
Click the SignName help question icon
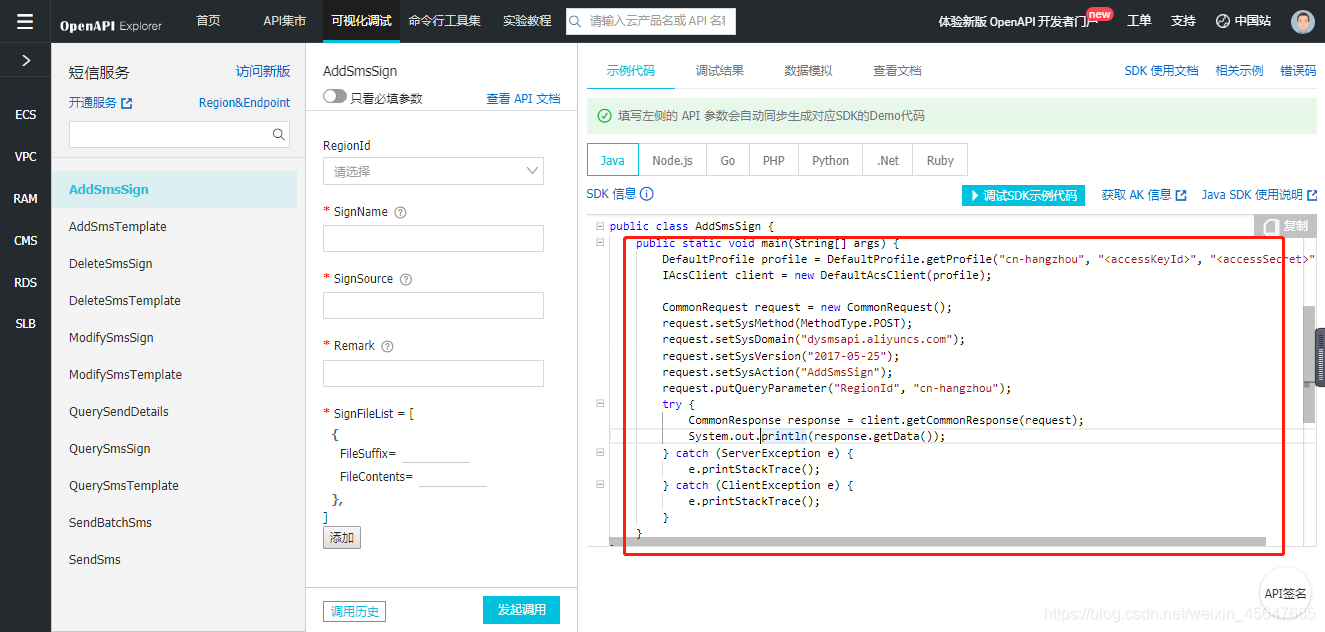pos(400,212)
